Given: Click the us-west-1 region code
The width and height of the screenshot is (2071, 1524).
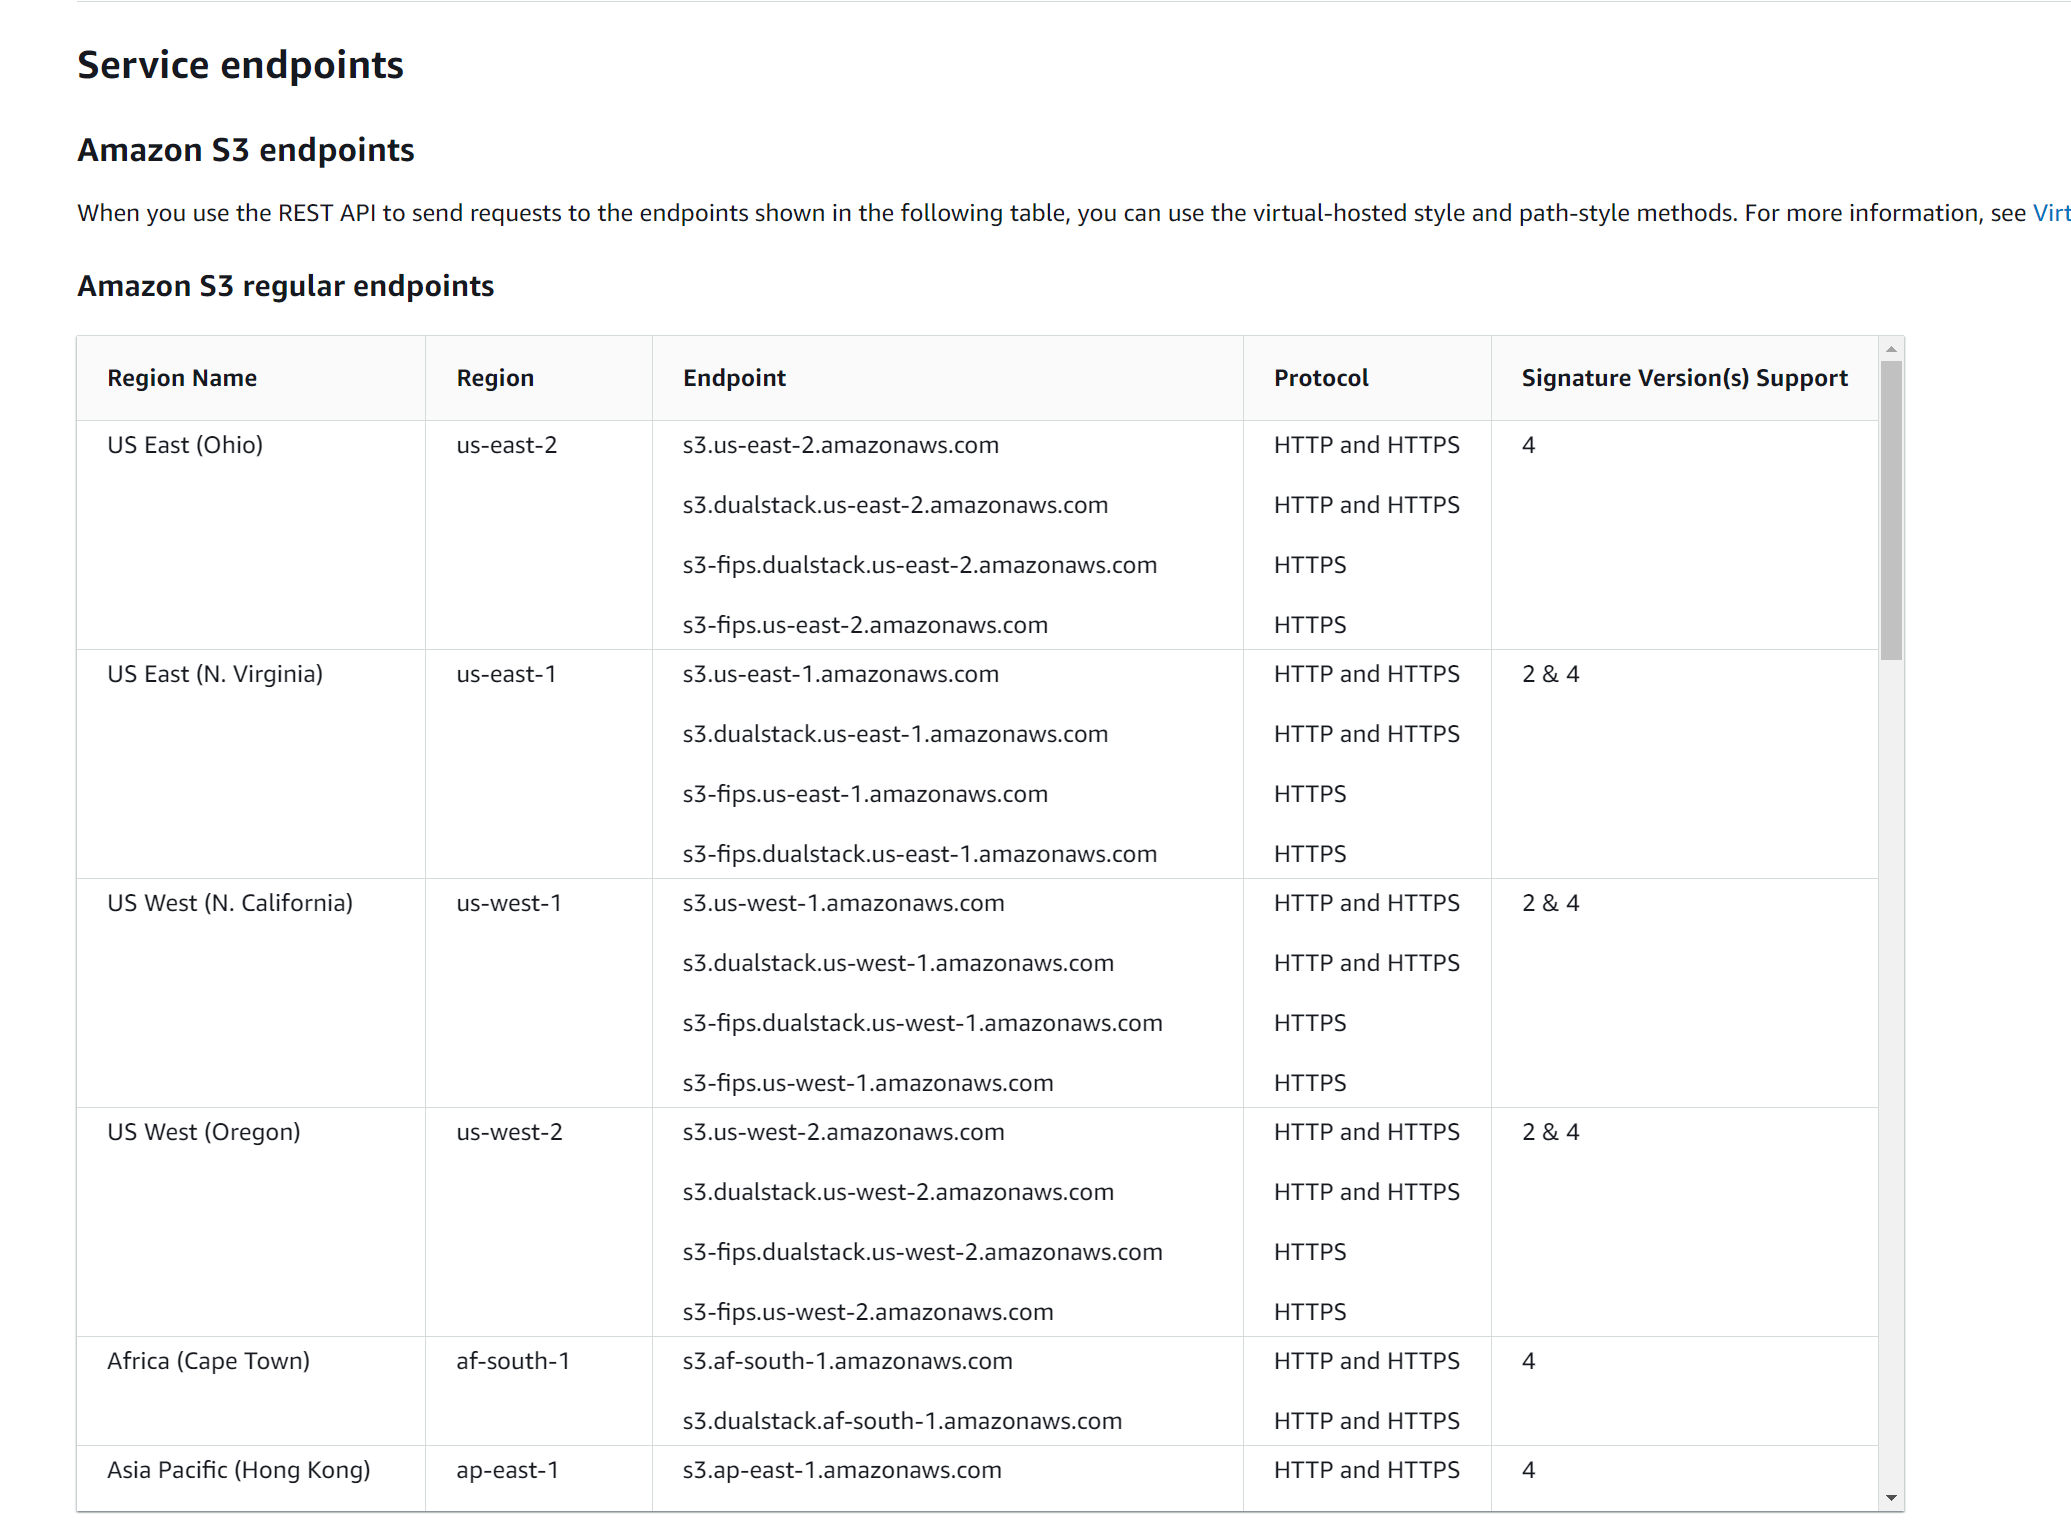Looking at the screenshot, I should click(x=509, y=903).
